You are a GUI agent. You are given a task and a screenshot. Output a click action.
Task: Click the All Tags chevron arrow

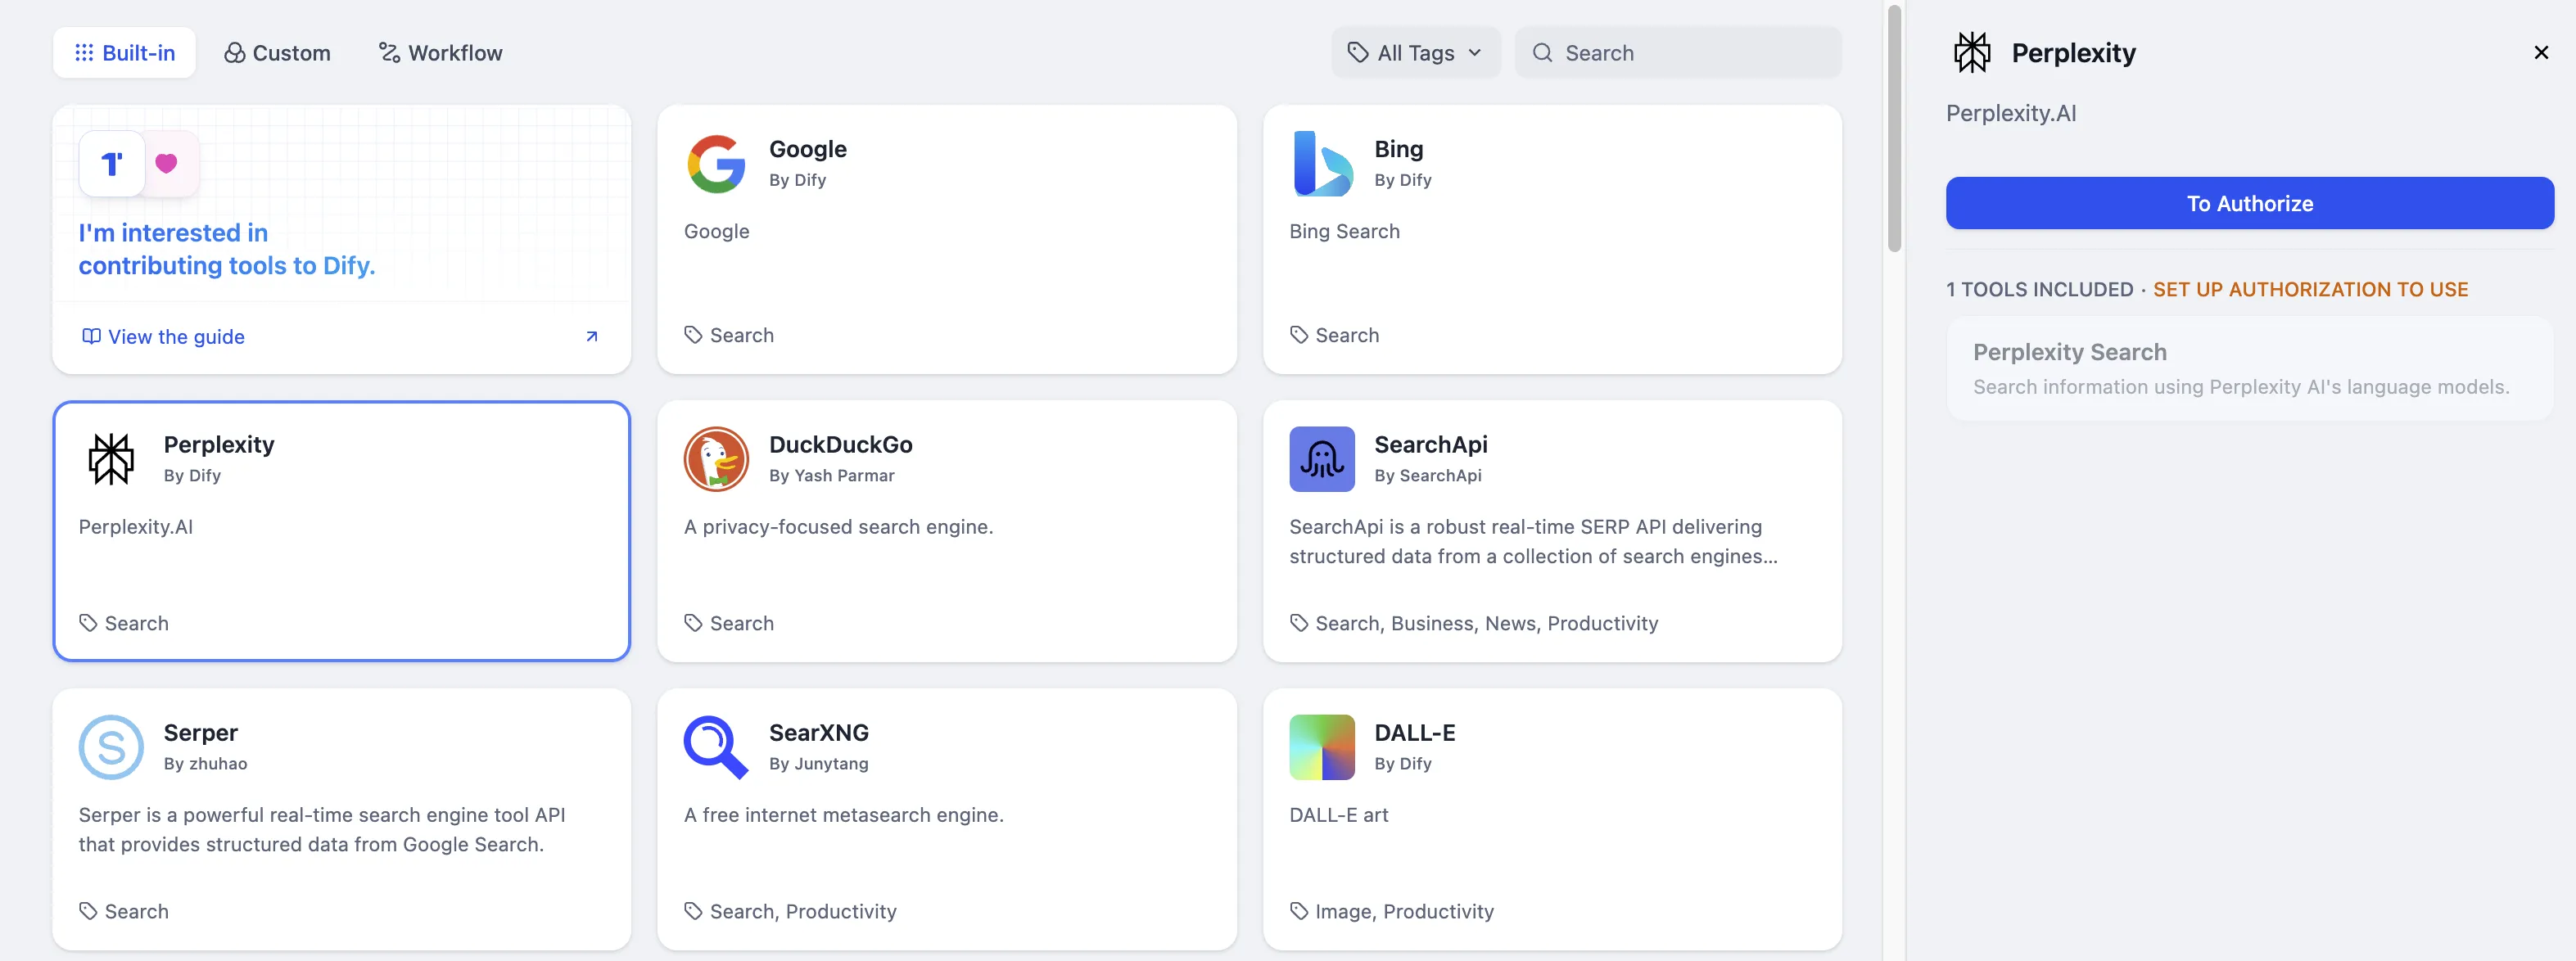pos(1474,53)
